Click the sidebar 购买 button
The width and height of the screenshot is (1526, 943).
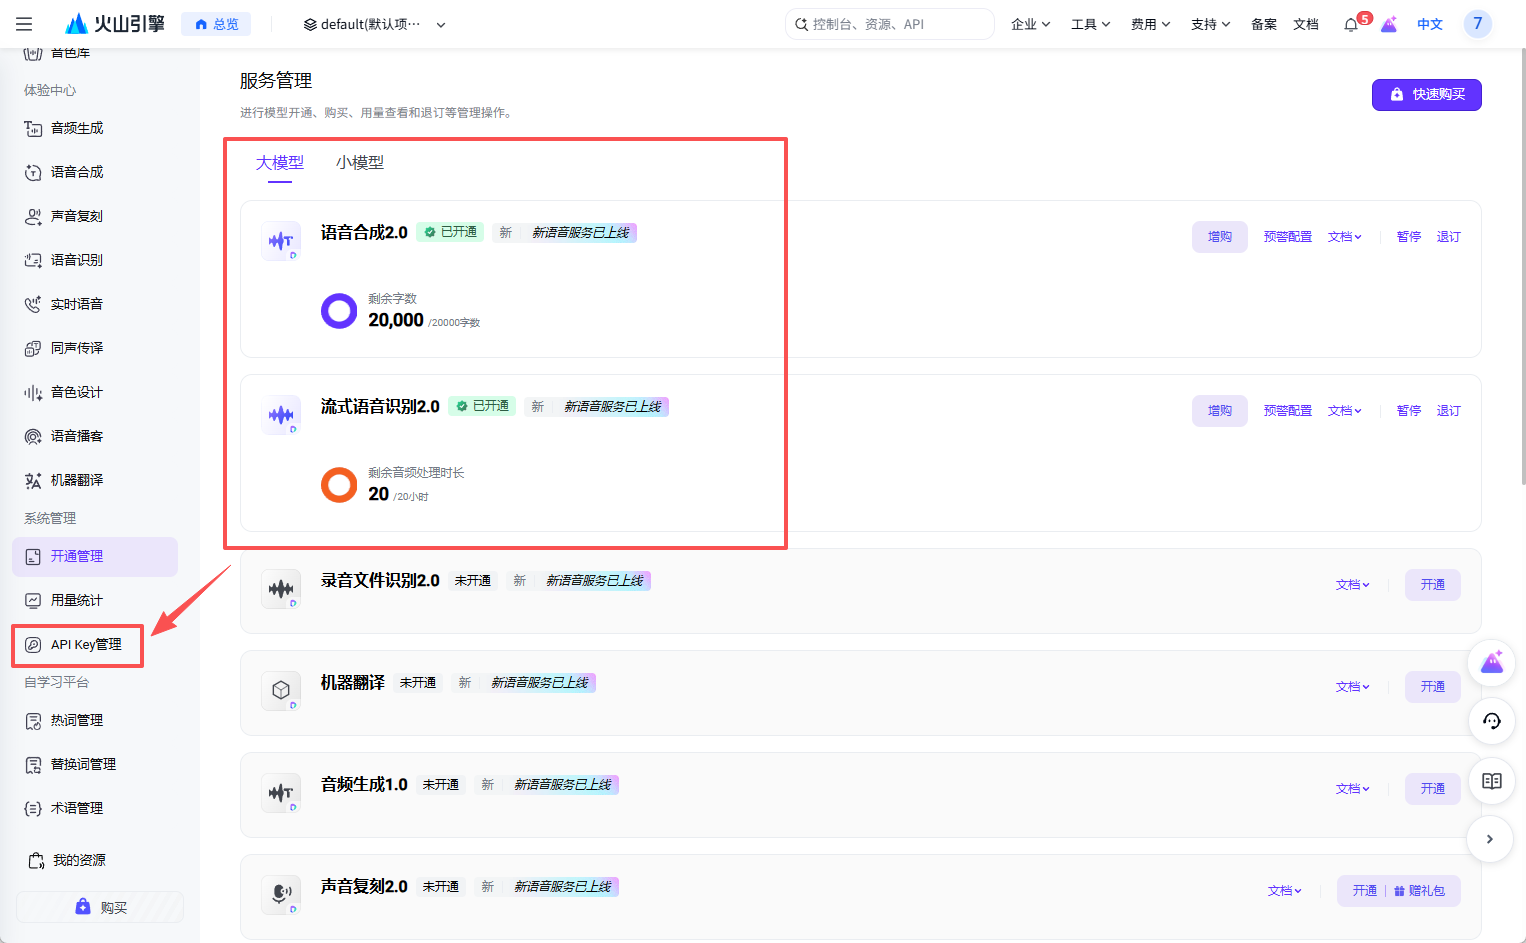point(100,907)
